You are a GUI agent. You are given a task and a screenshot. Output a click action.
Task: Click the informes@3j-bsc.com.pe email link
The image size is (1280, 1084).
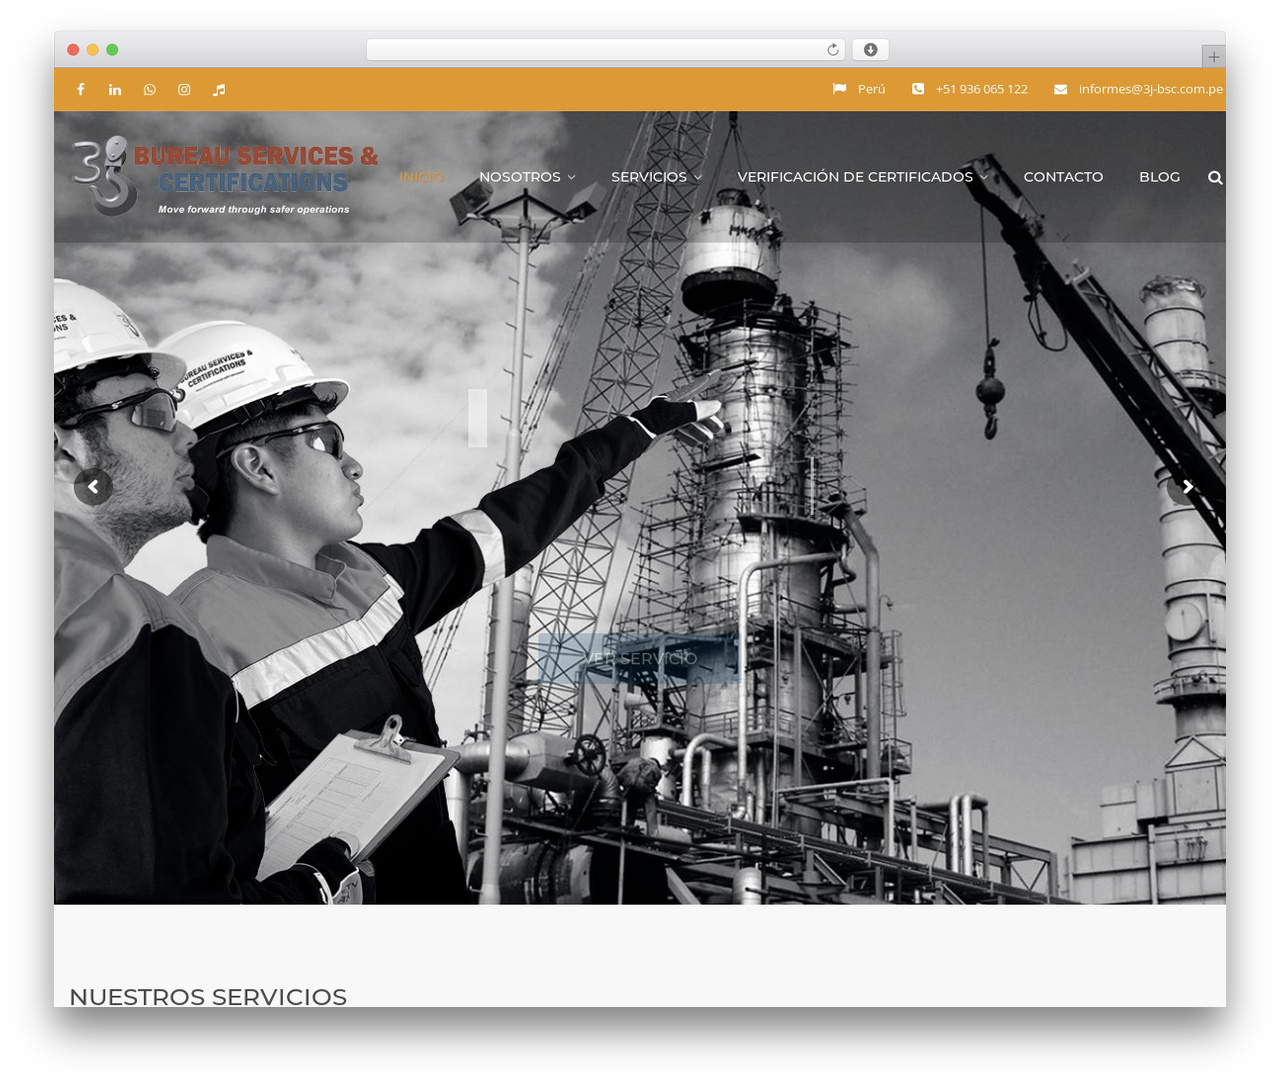pos(1150,89)
